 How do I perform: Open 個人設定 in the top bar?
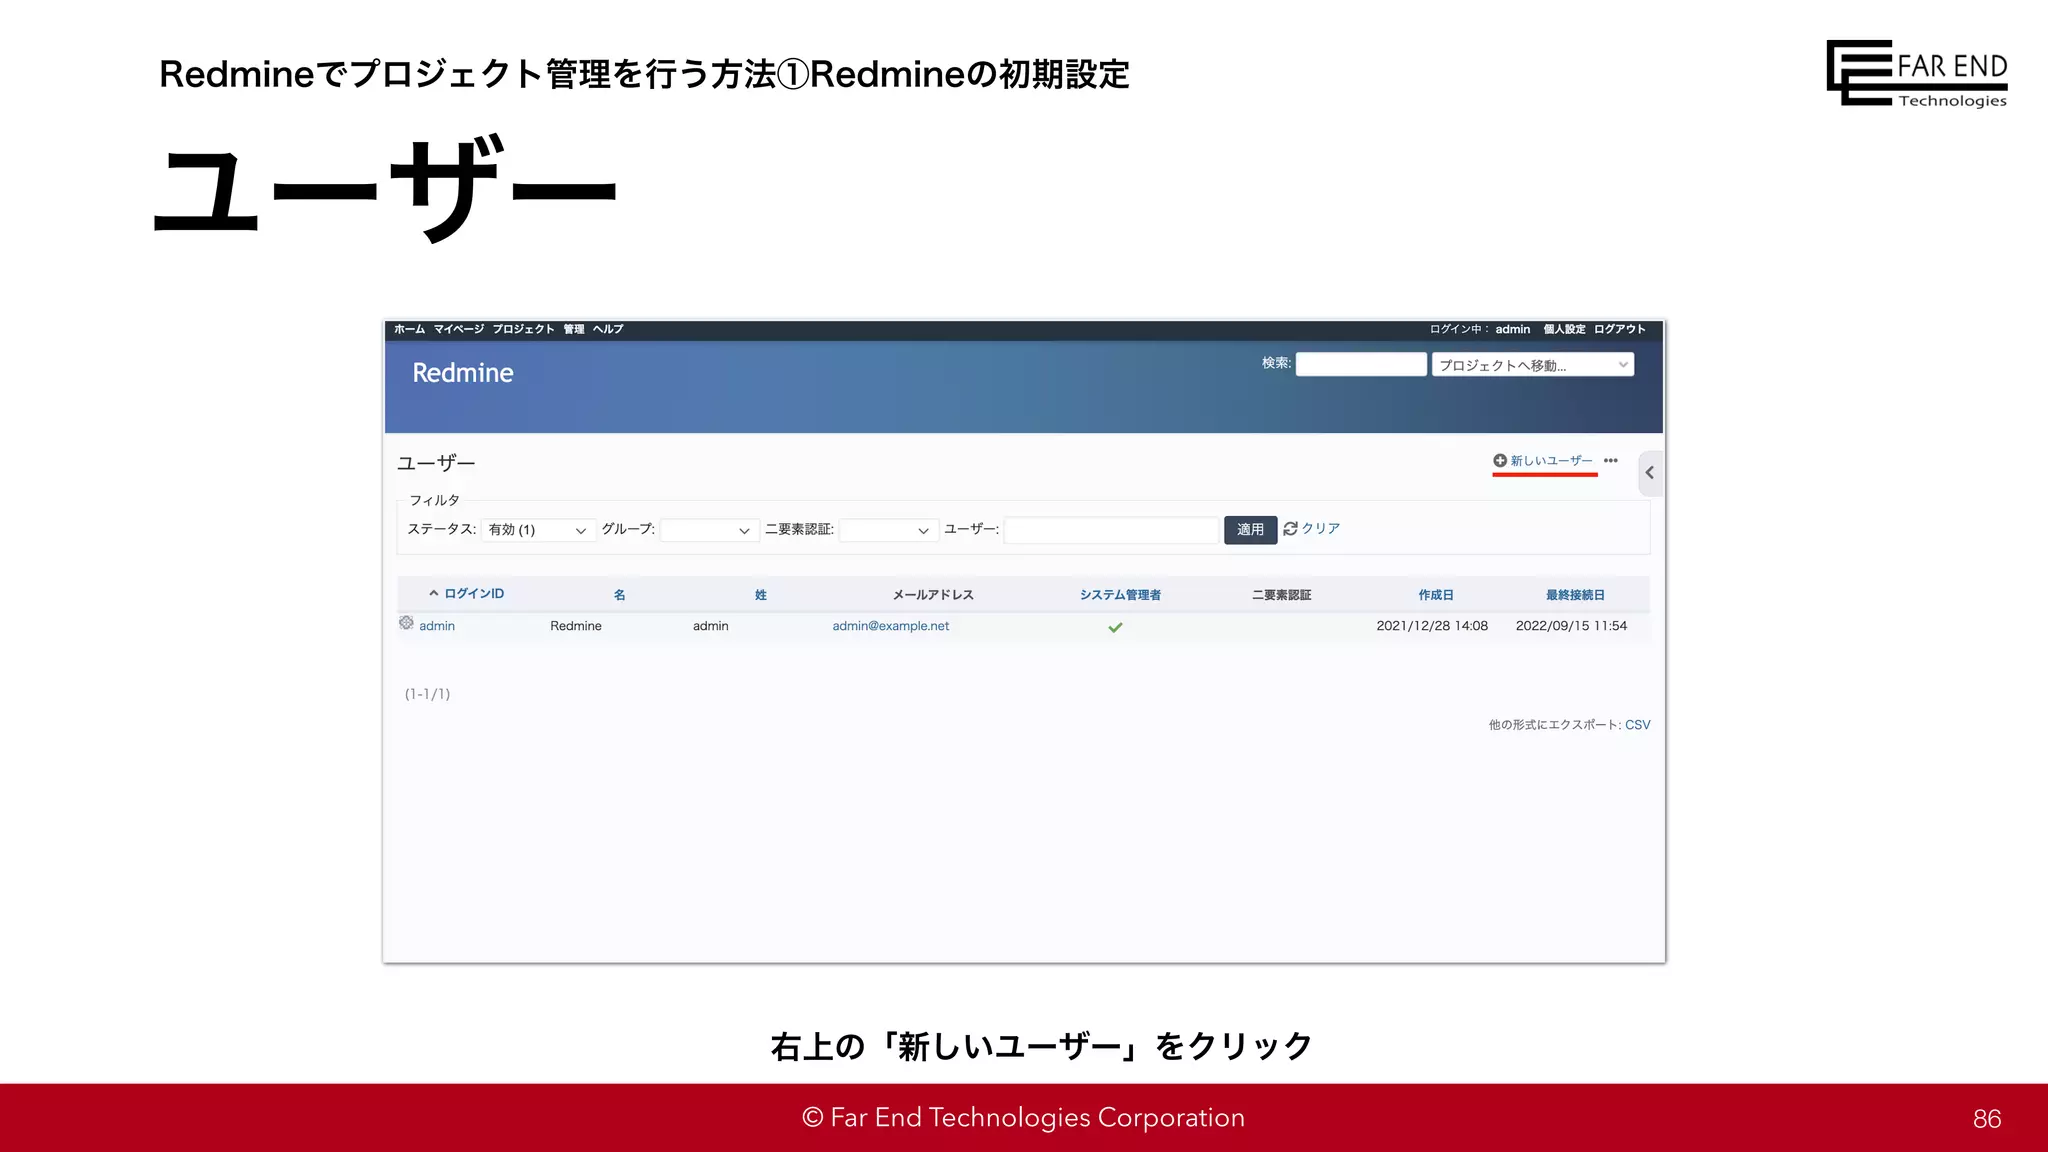pos(1564,329)
